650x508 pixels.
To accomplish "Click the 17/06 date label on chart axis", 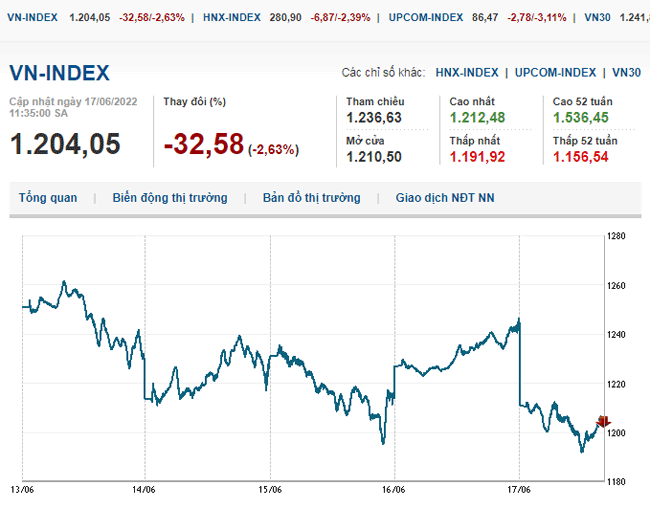I will click(x=518, y=490).
